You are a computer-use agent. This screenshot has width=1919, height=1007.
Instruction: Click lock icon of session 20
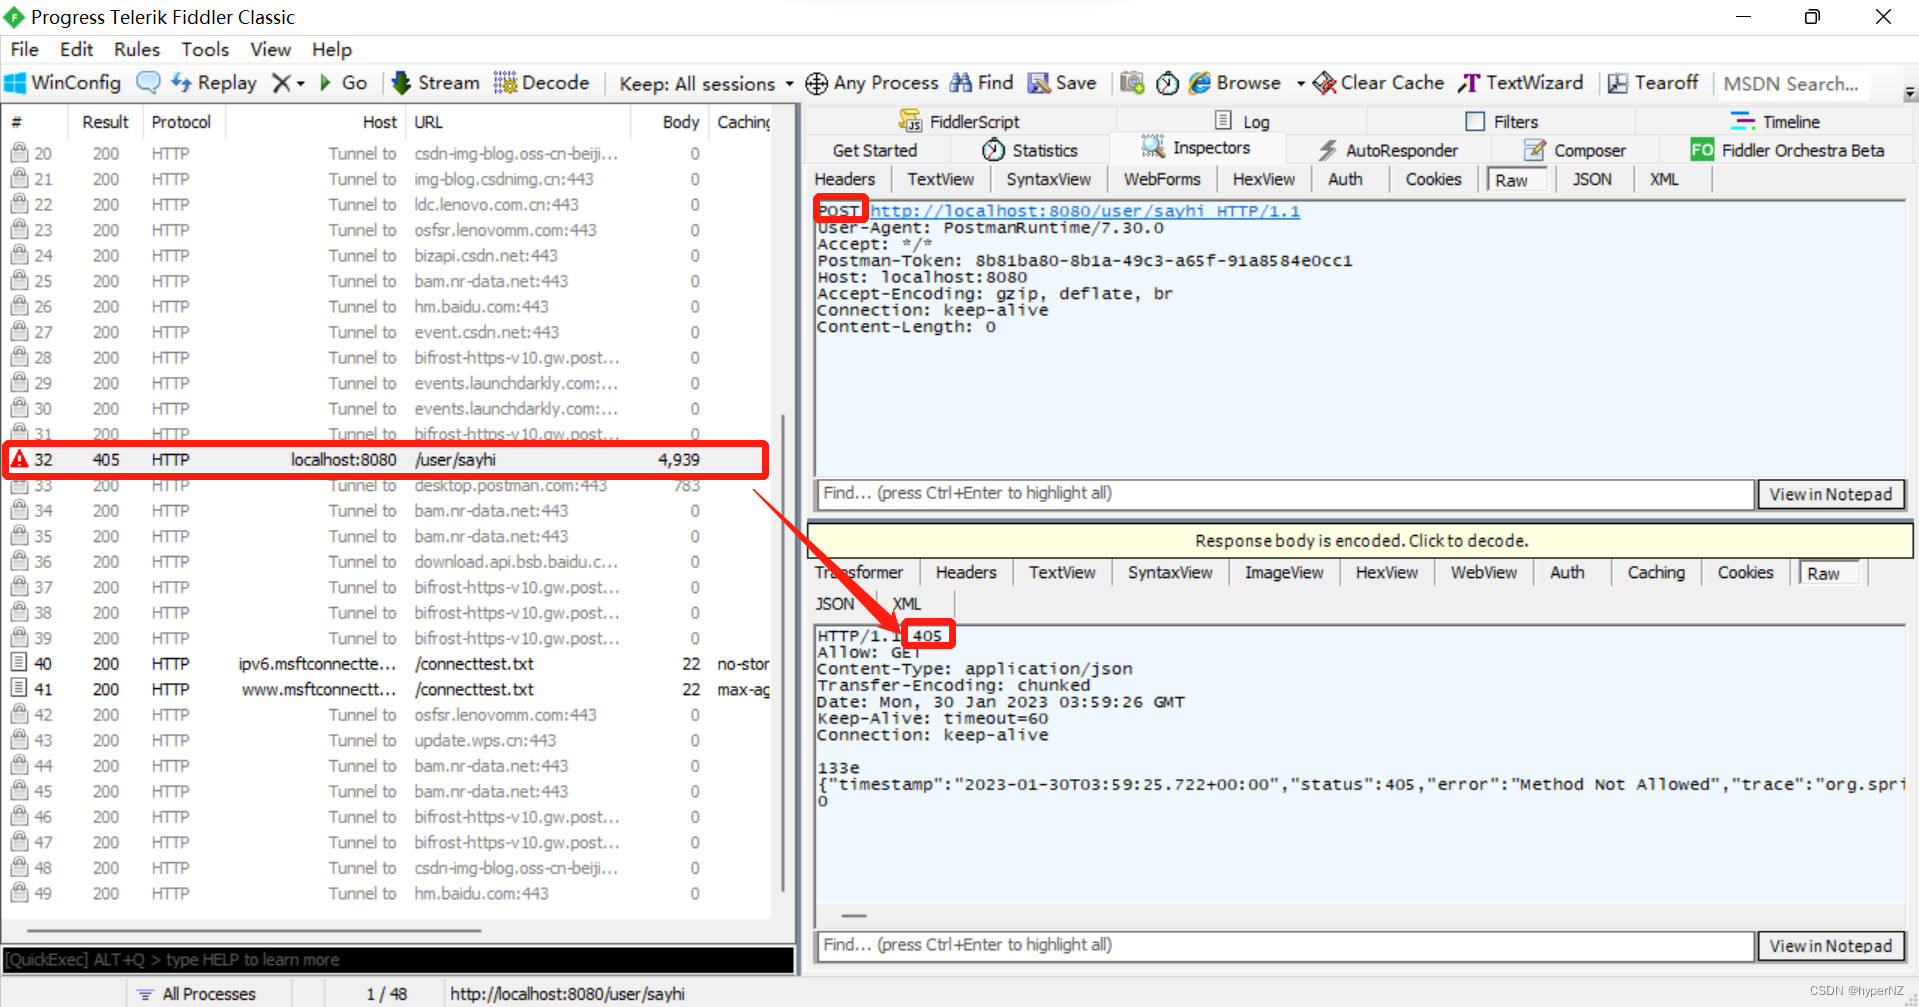[x=19, y=153]
